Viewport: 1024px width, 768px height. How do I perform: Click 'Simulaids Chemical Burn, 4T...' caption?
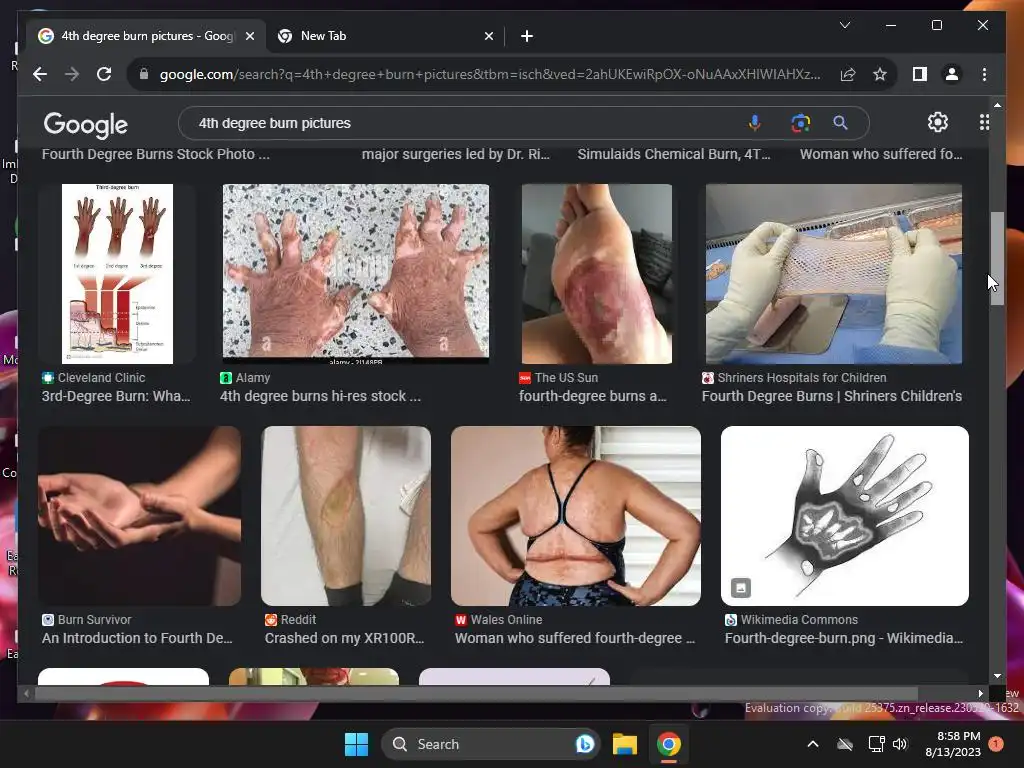[x=674, y=154]
